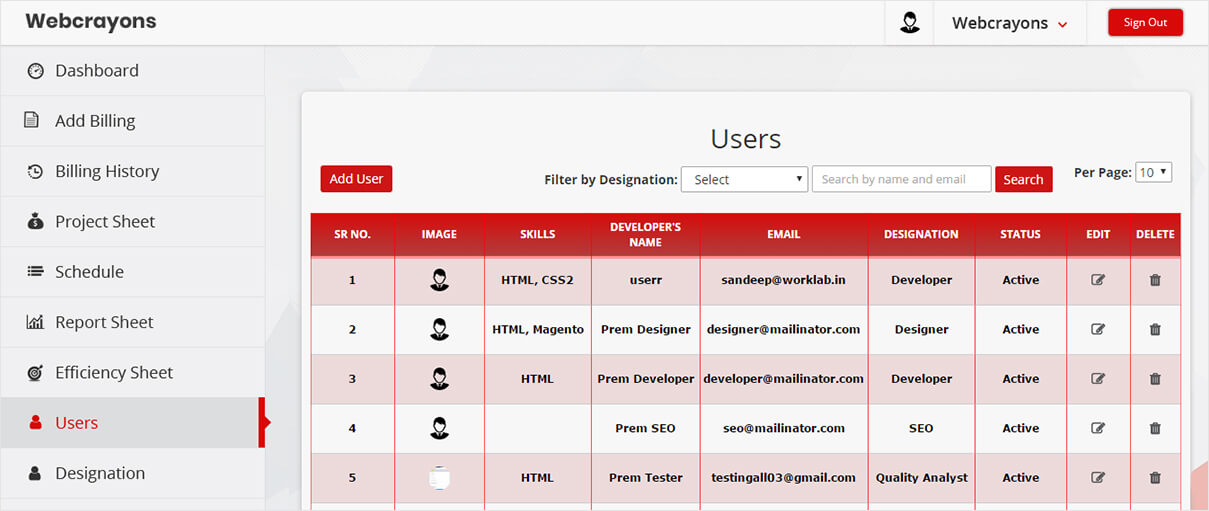Delete the Prem Tester user row
1209x511 pixels.
point(1155,477)
